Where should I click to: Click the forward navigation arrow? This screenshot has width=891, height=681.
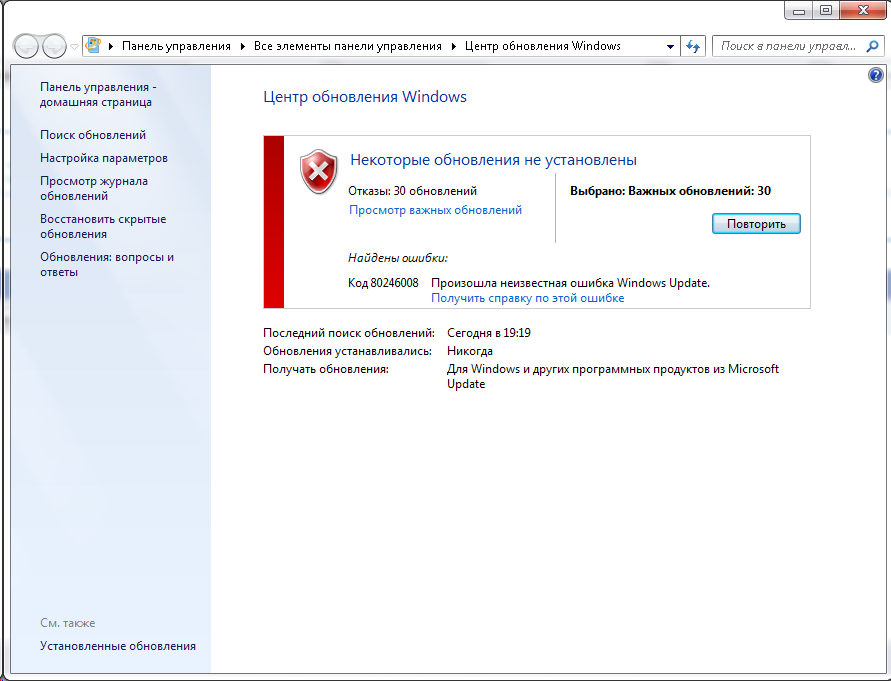coord(55,46)
